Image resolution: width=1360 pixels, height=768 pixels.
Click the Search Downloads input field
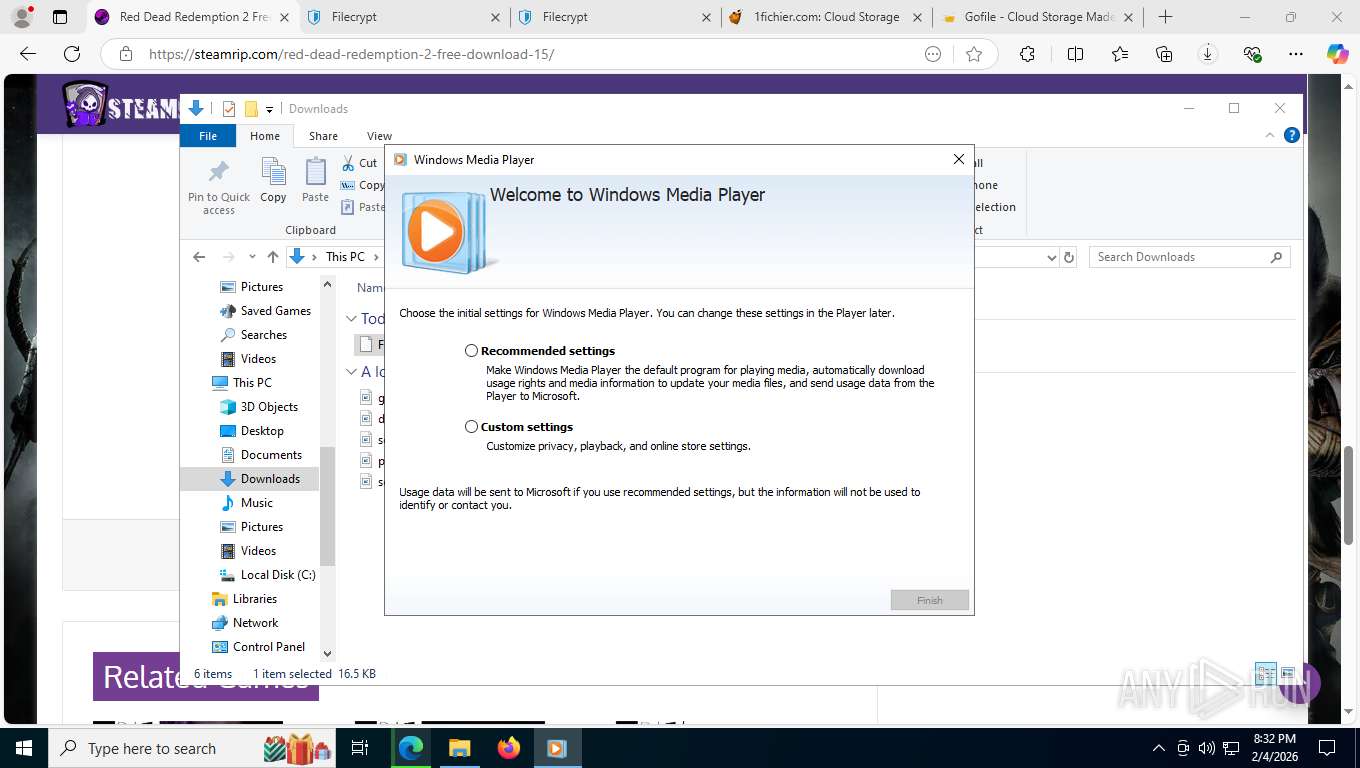pyautogui.click(x=1180, y=257)
